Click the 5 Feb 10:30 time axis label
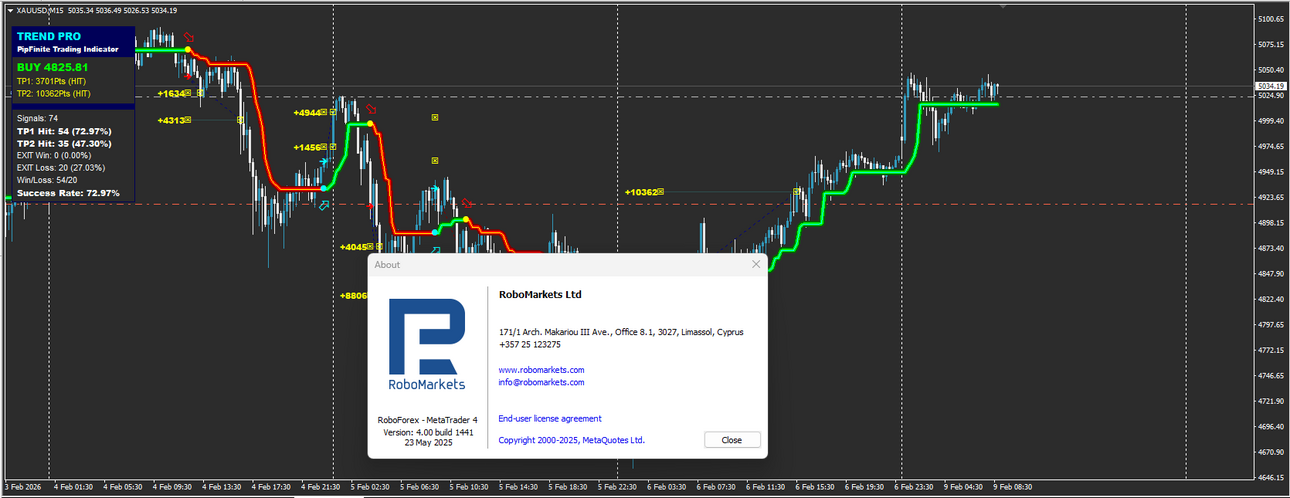 pyautogui.click(x=469, y=487)
